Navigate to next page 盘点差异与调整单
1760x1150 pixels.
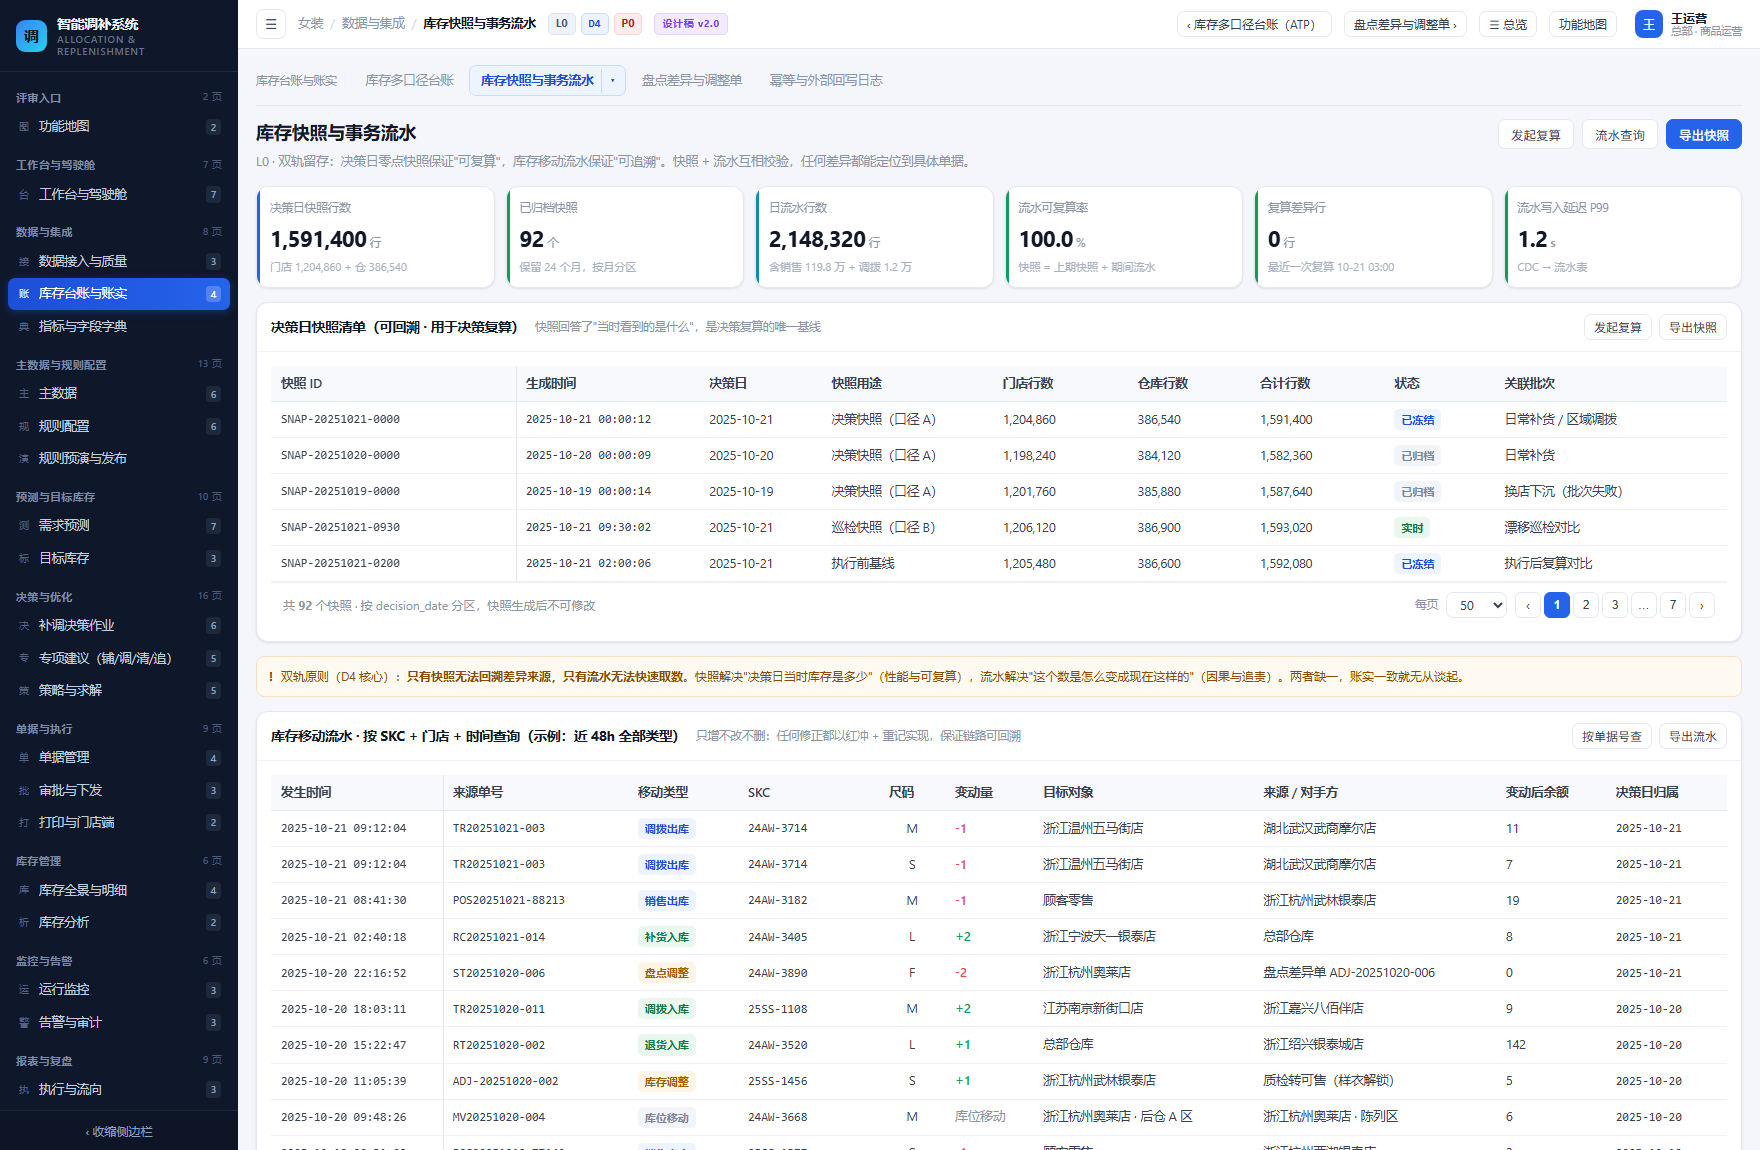click(x=1405, y=25)
